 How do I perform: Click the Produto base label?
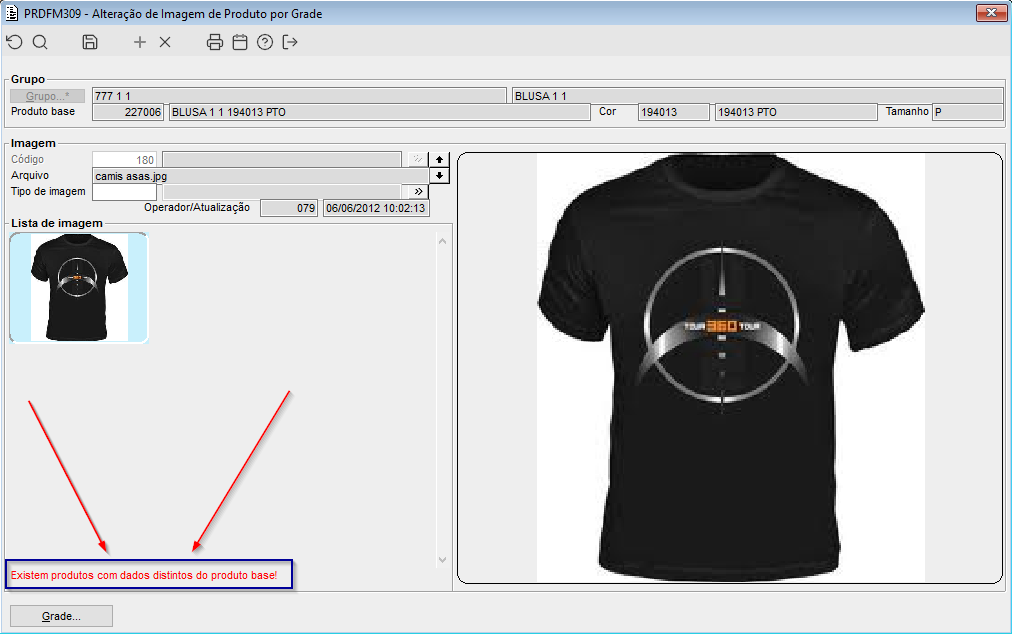43,111
